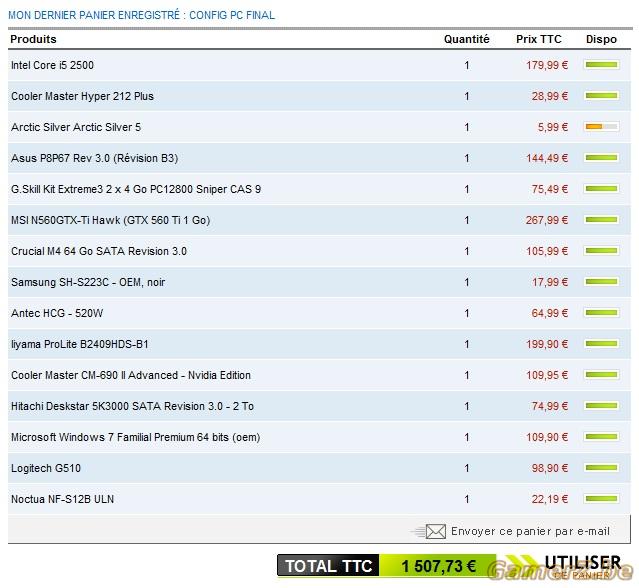The width and height of the screenshot is (639, 588).
Task: Click availability indicator for Logitech G510
Action: [x=602, y=467]
